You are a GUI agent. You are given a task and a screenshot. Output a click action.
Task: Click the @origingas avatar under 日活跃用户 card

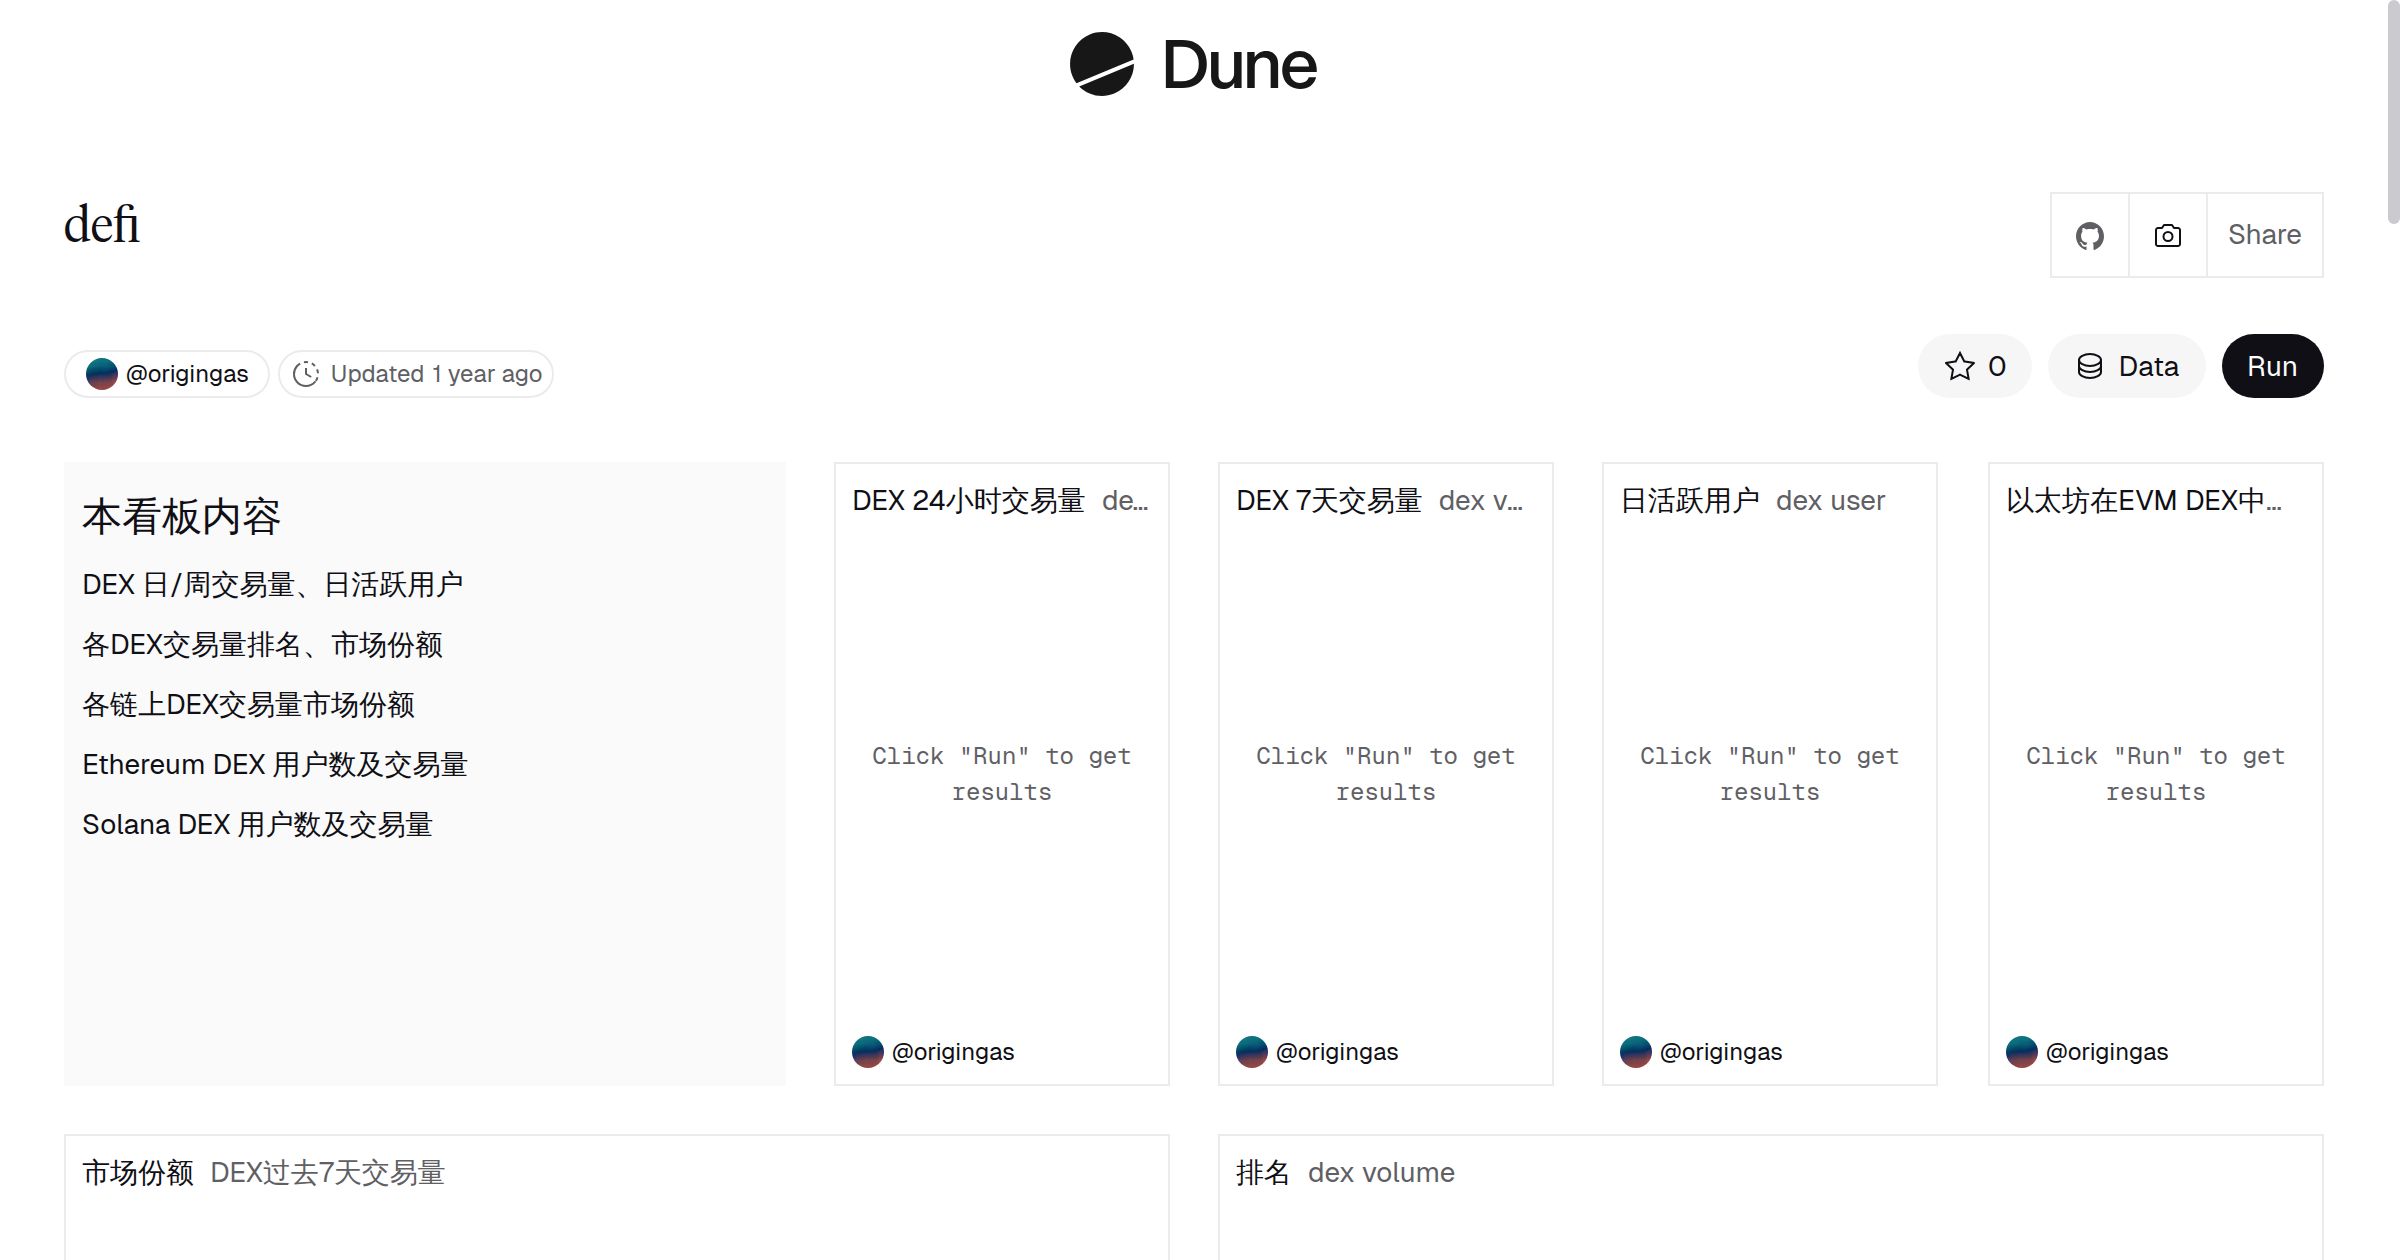pos(1636,1052)
